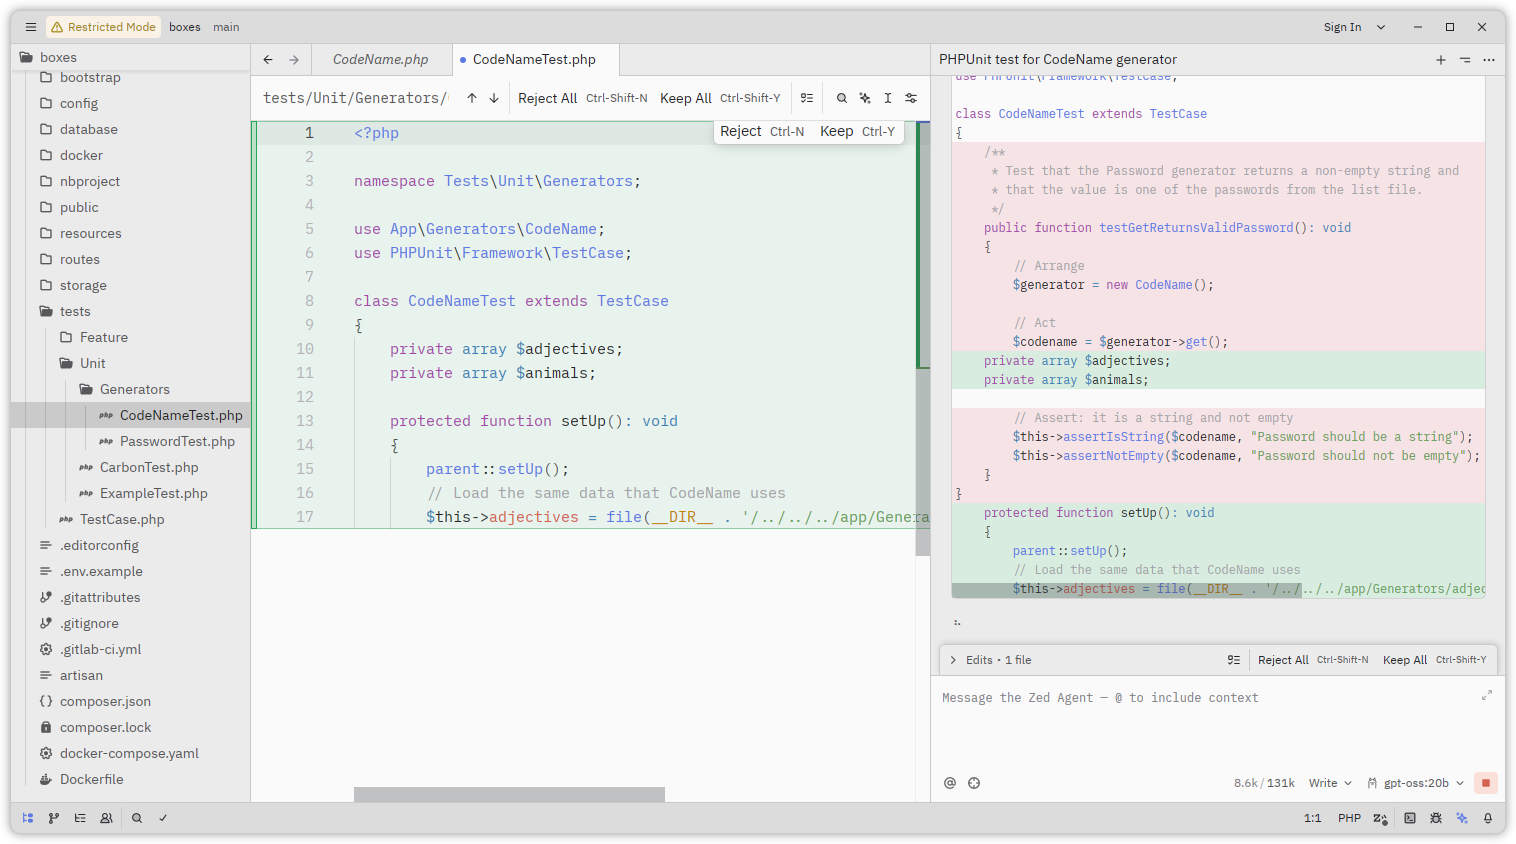Click the @ add context icon
This screenshot has height=844, width=1516.
pyautogui.click(x=950, y=783)
